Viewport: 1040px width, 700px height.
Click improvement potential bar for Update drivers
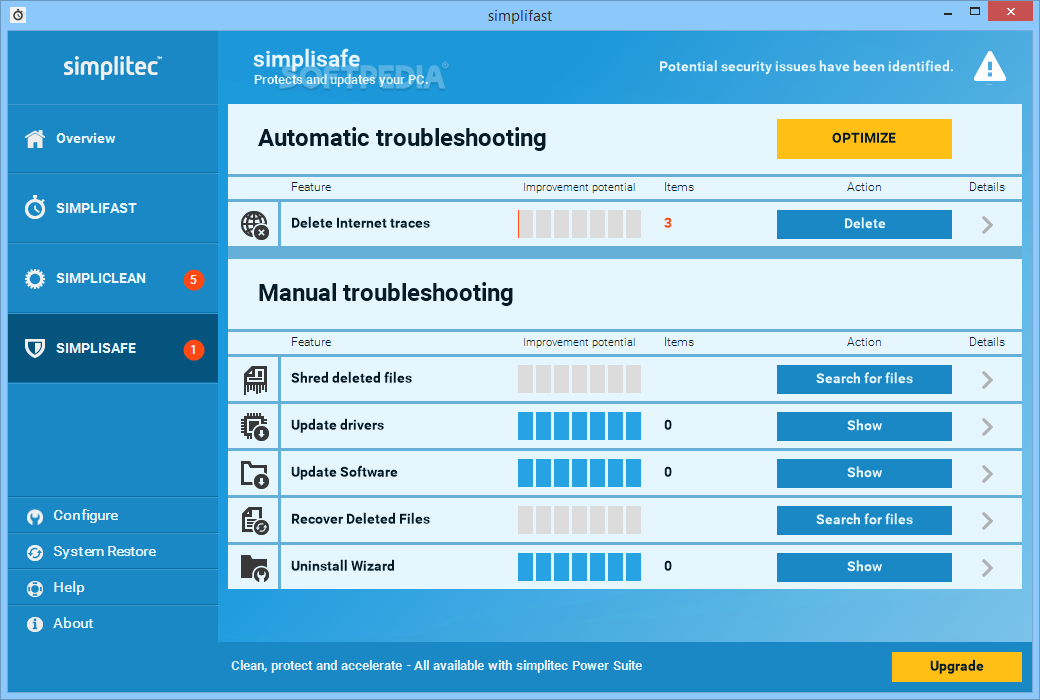(579, 426)
